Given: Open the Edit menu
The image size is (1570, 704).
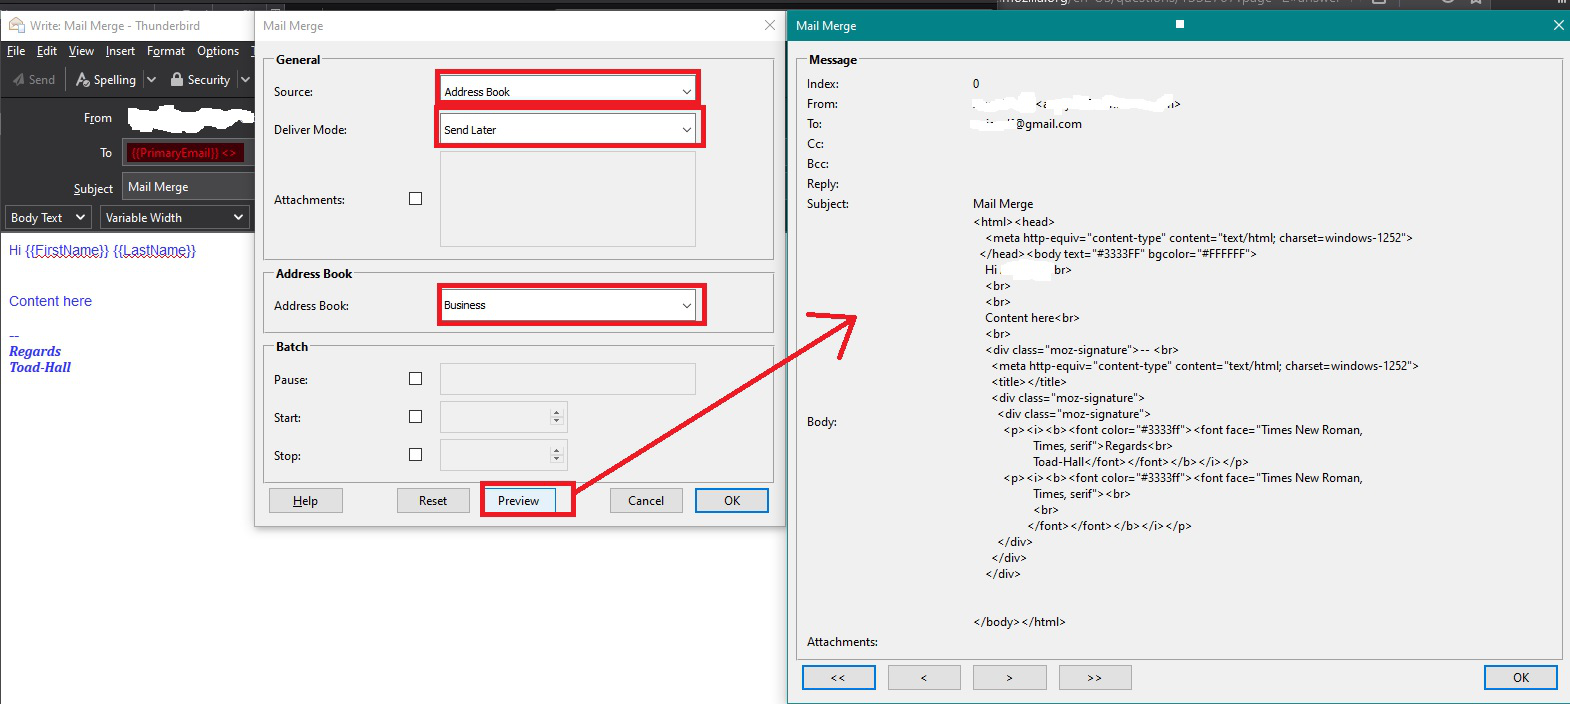Looking at the screenshot, I should (47, 51).
